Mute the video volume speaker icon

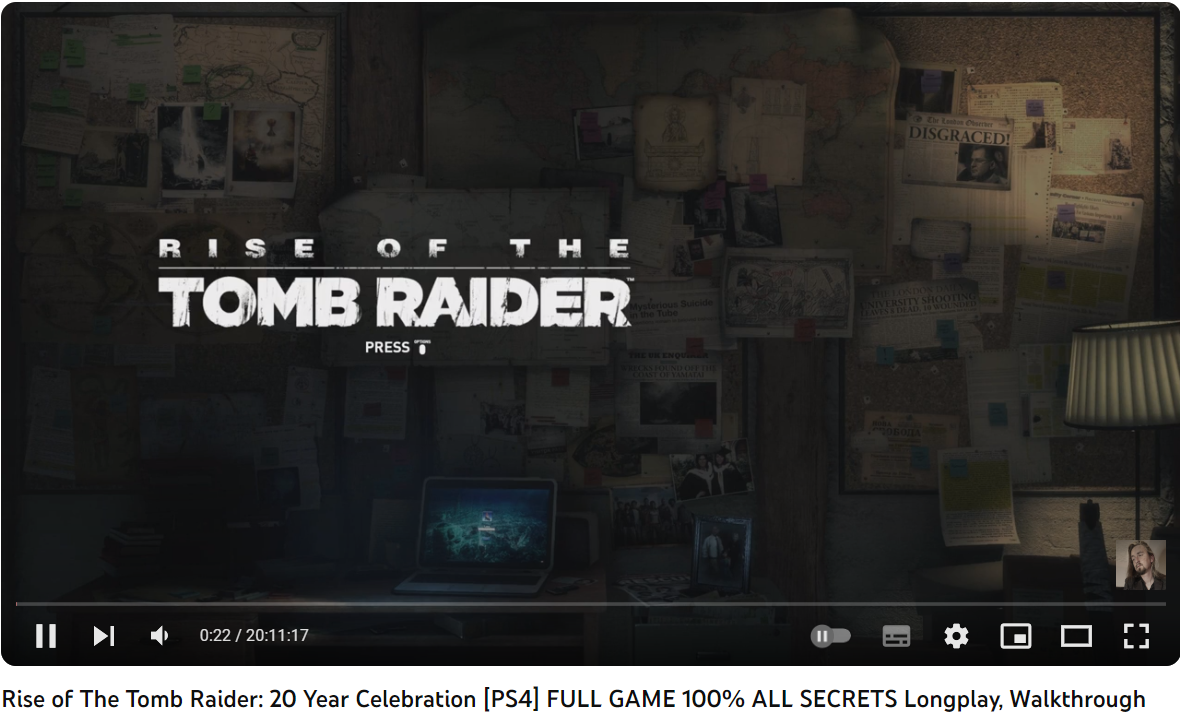(159, 636)
